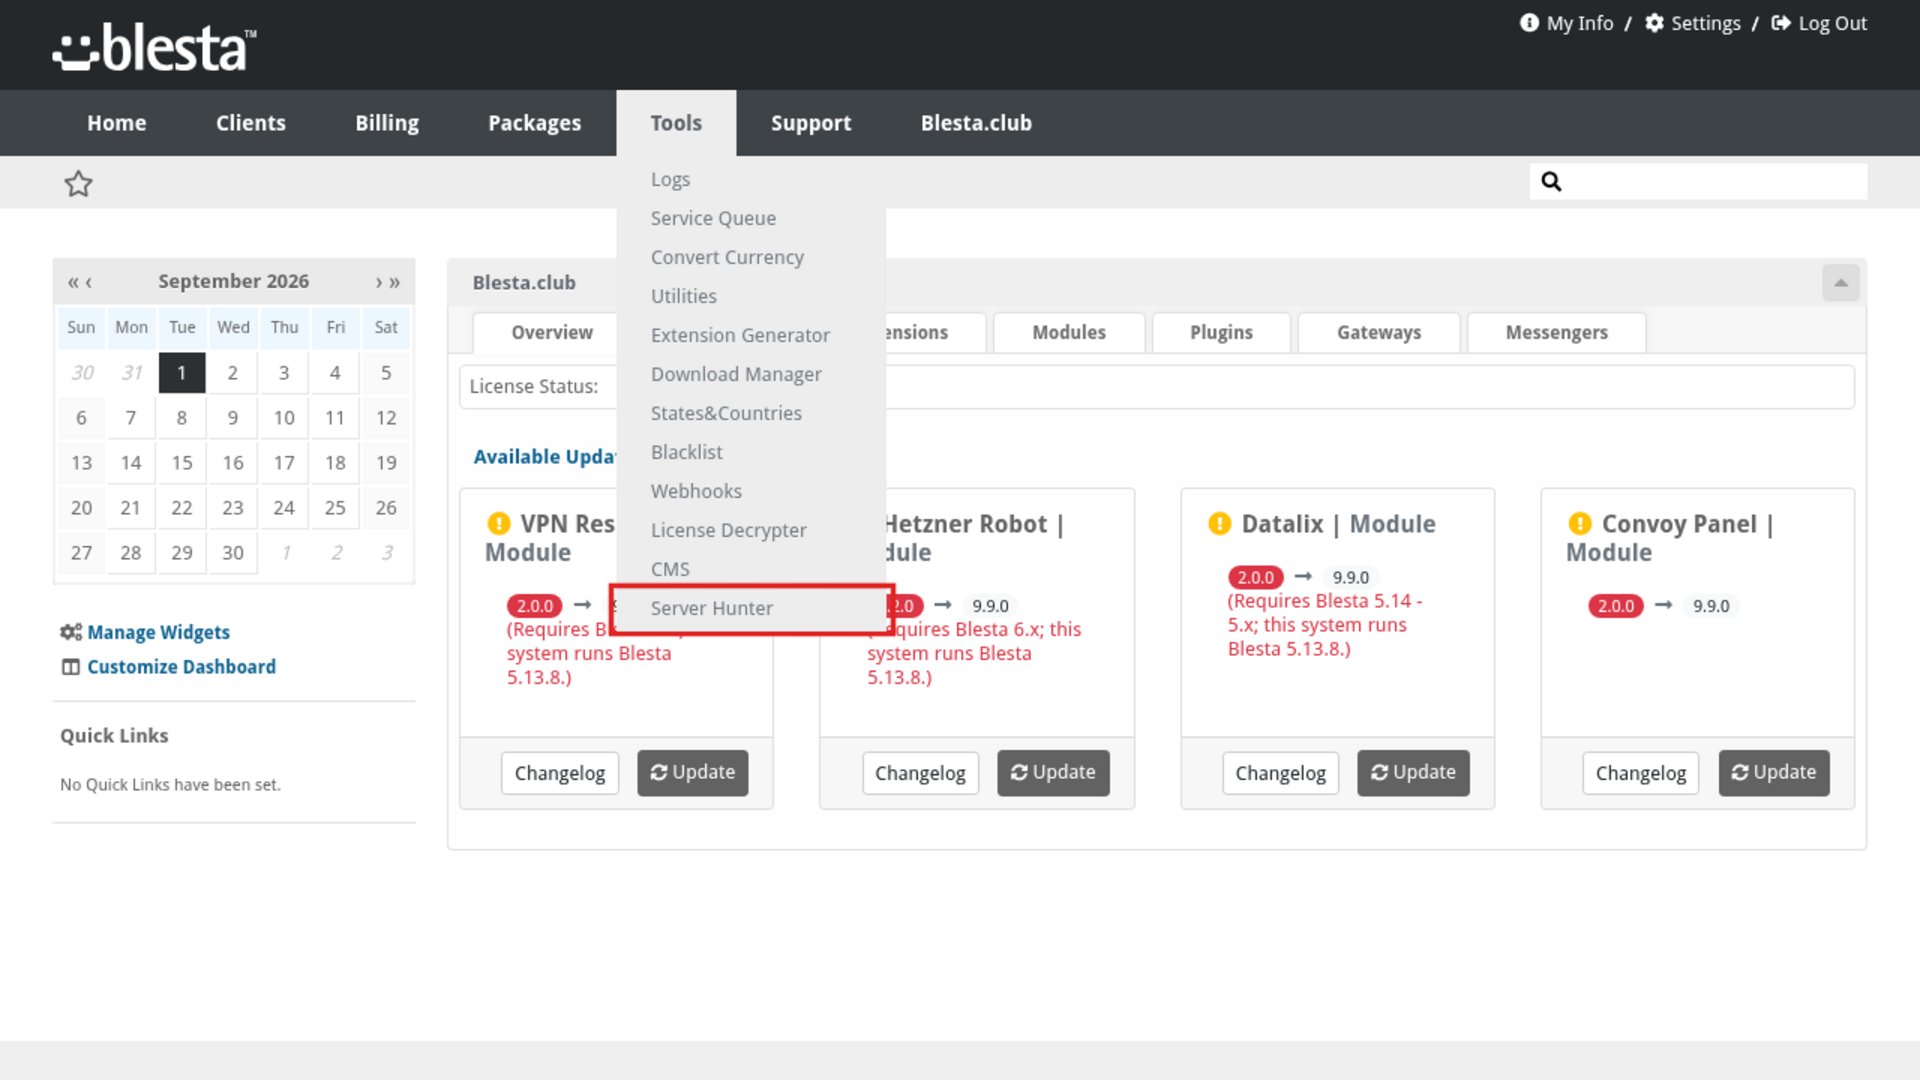Click the Settings gear icon
Image resolution: width=1920 pixels, height=1080 pixels.
[1655, 23]
